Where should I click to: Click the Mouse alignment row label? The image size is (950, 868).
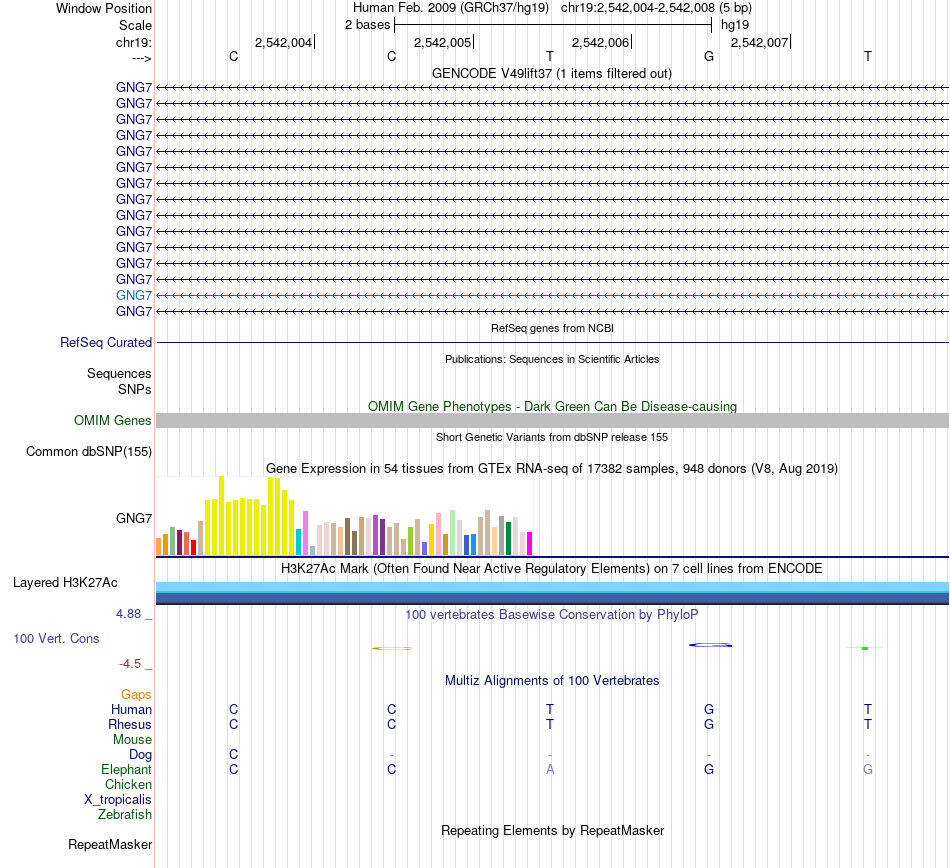[133, 740]
